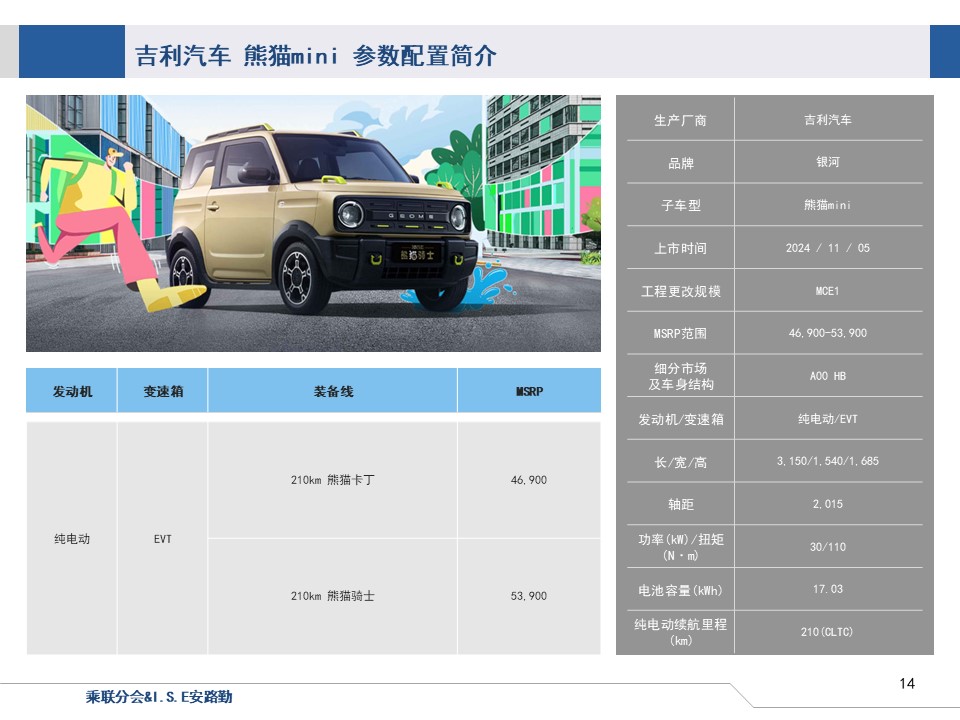Click the price 46,900
Image resolution: width=960 pixels, height=720 pixels.
[x=529, y=480]
